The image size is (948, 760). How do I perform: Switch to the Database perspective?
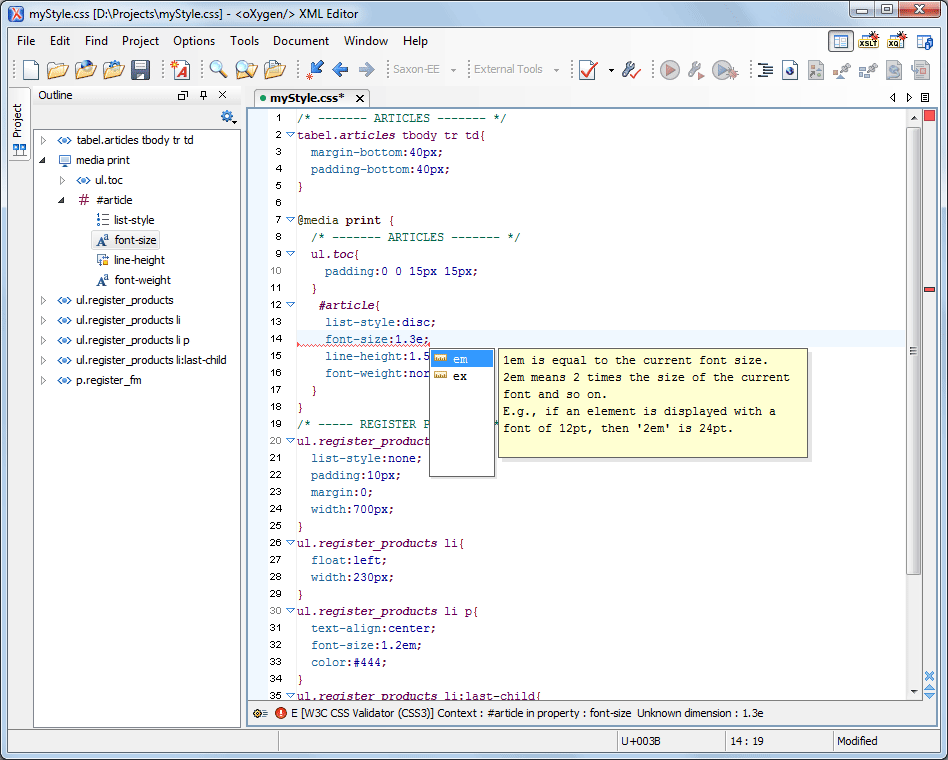pyautogui.click(x=924, y=41)
